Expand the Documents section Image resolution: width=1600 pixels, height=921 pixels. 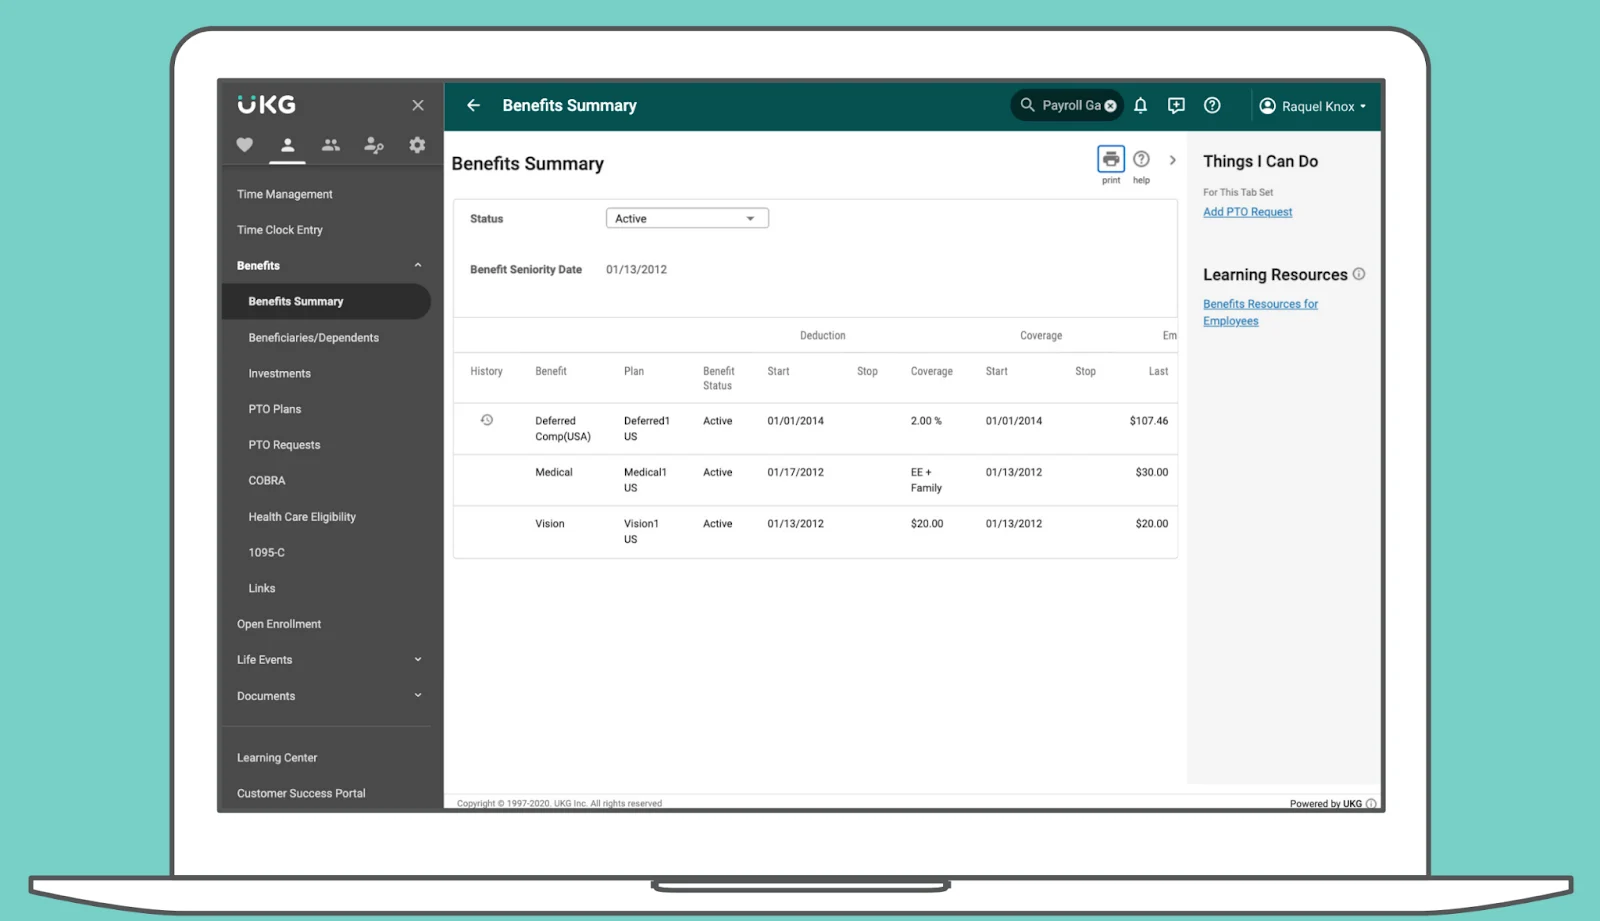(418, 695)
